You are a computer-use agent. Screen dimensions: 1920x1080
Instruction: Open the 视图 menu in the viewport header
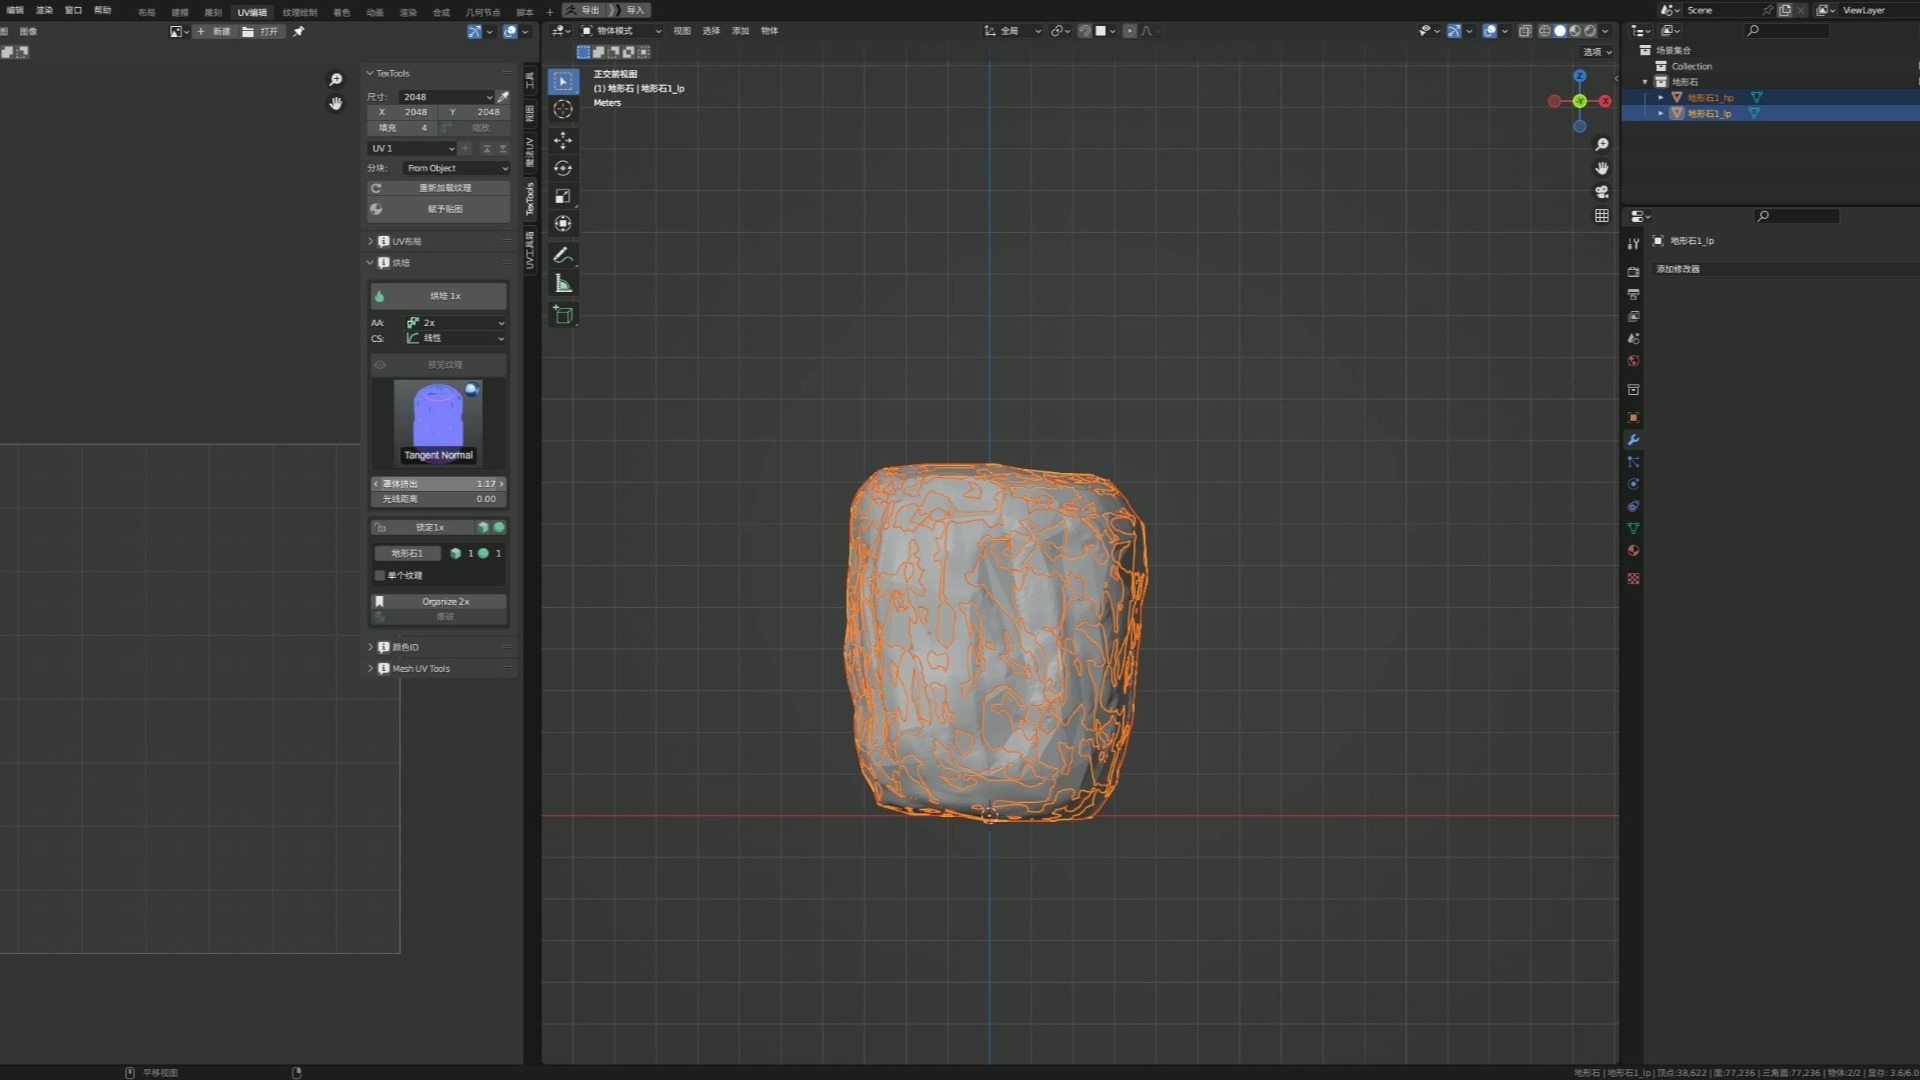pos(681,31)
